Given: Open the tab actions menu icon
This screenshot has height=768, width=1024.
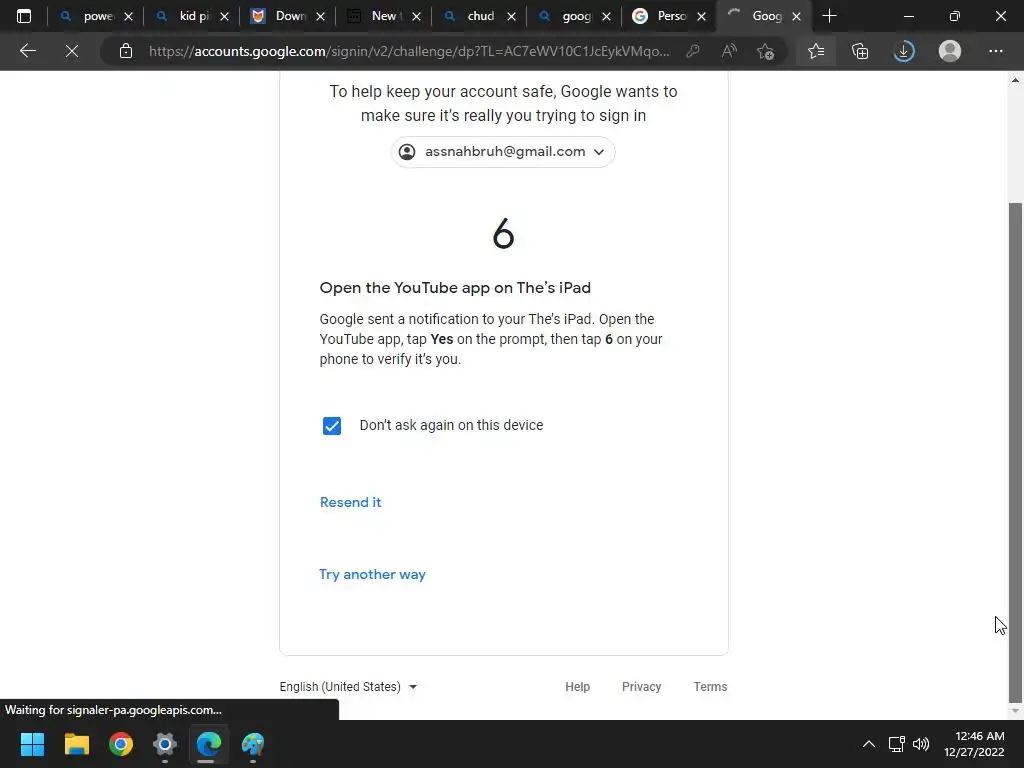Looking at the screenshot, I should [x=24, y=16].
